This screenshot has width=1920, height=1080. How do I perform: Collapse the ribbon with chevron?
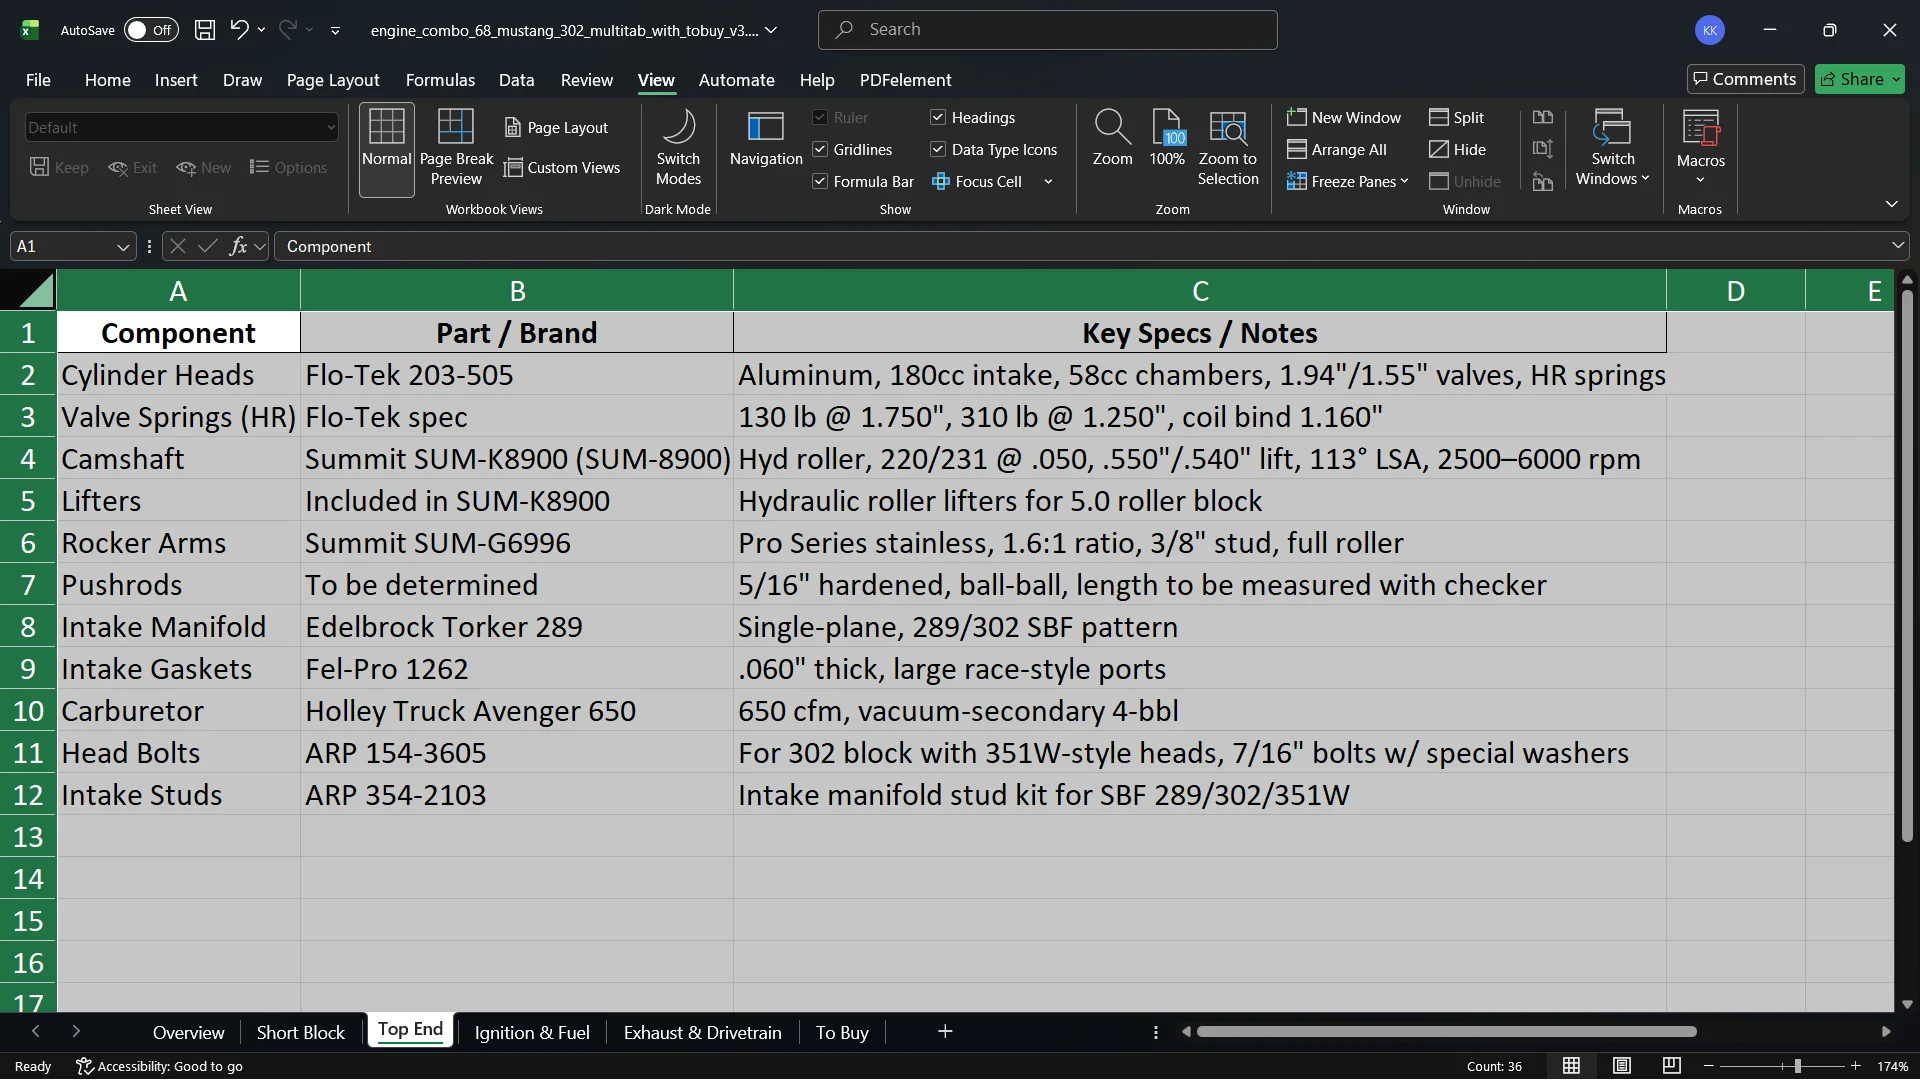[1891, 204]
